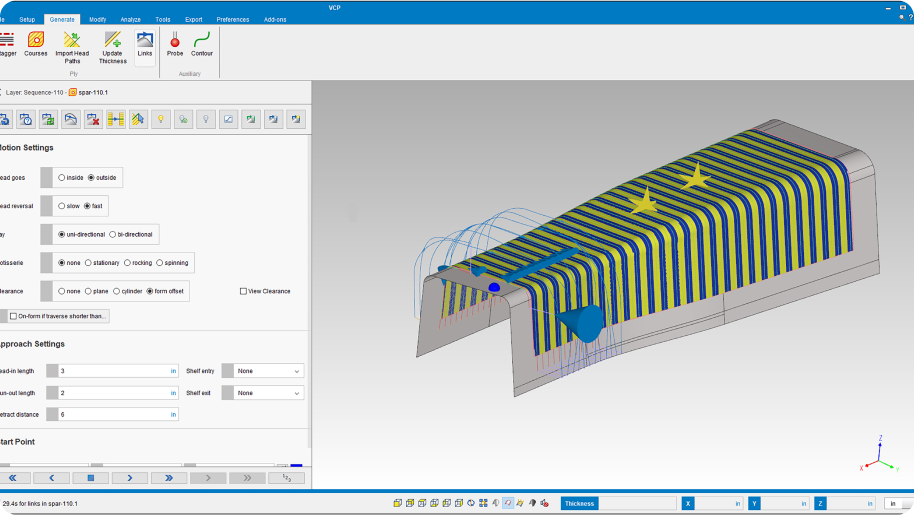This screenshot has height=515, width=914.
Task: Open the Preferences tab
Action: point(233,19)
